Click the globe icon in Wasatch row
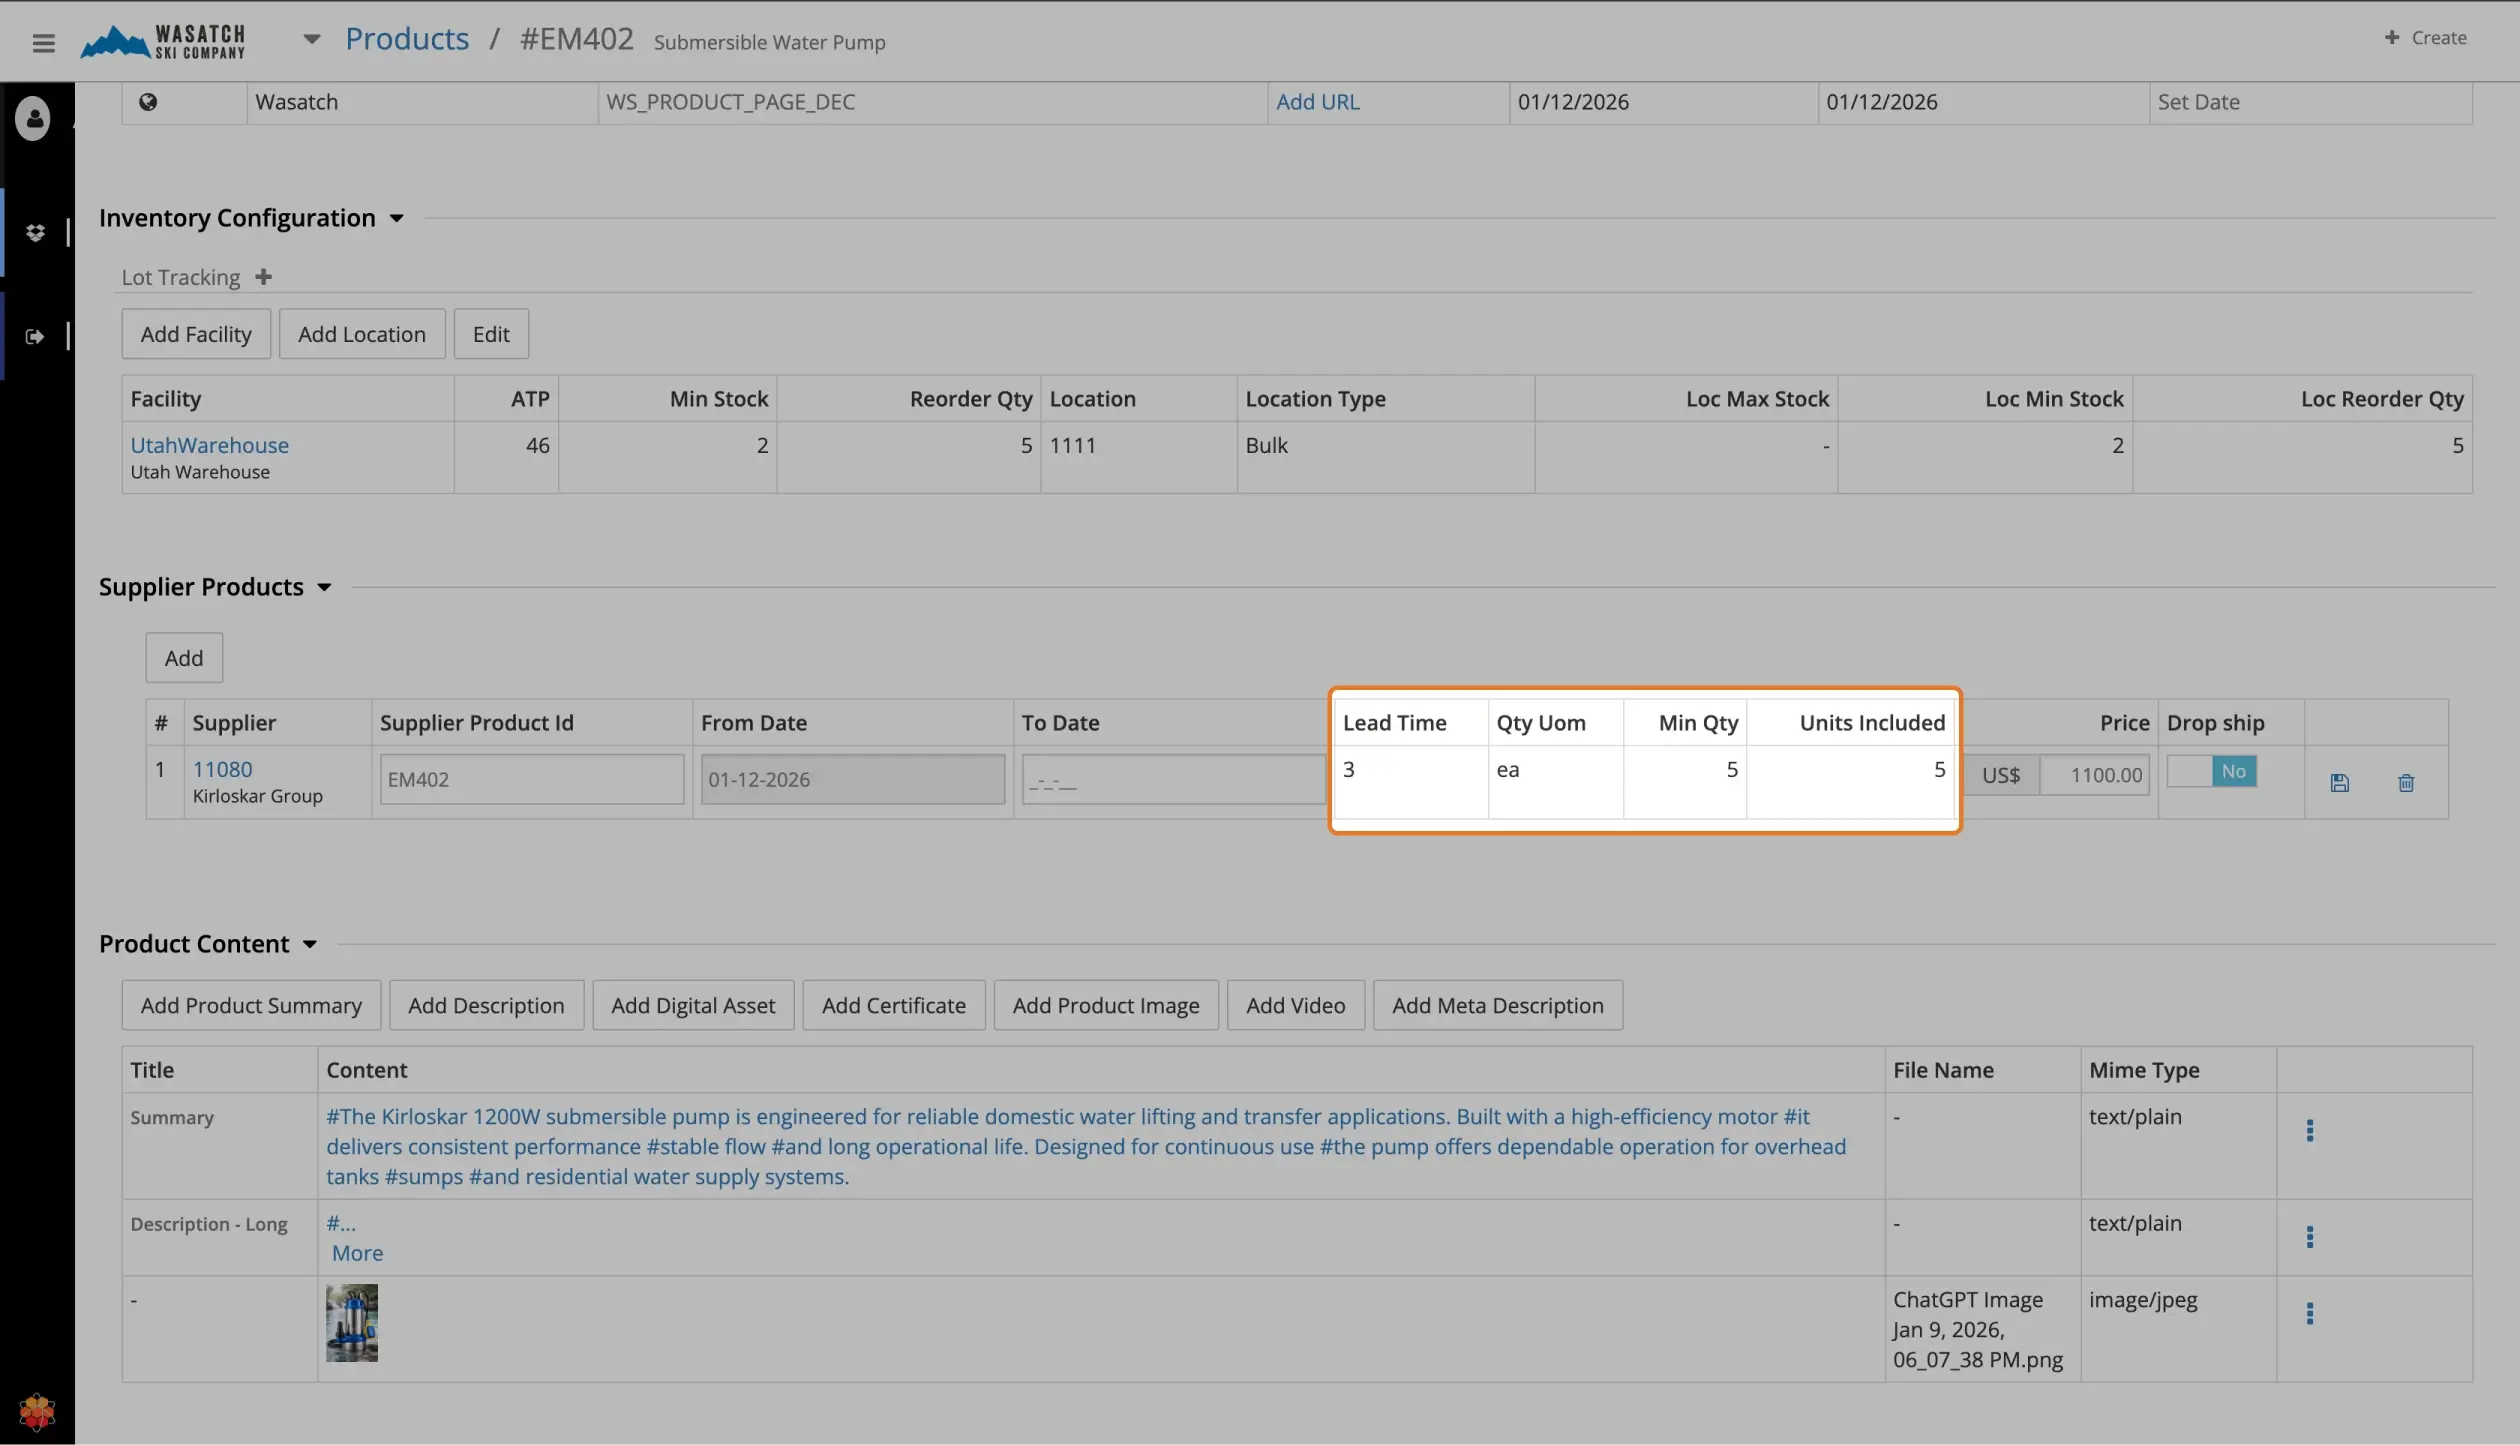2520x1445 pixels. [x=148, y=102]
